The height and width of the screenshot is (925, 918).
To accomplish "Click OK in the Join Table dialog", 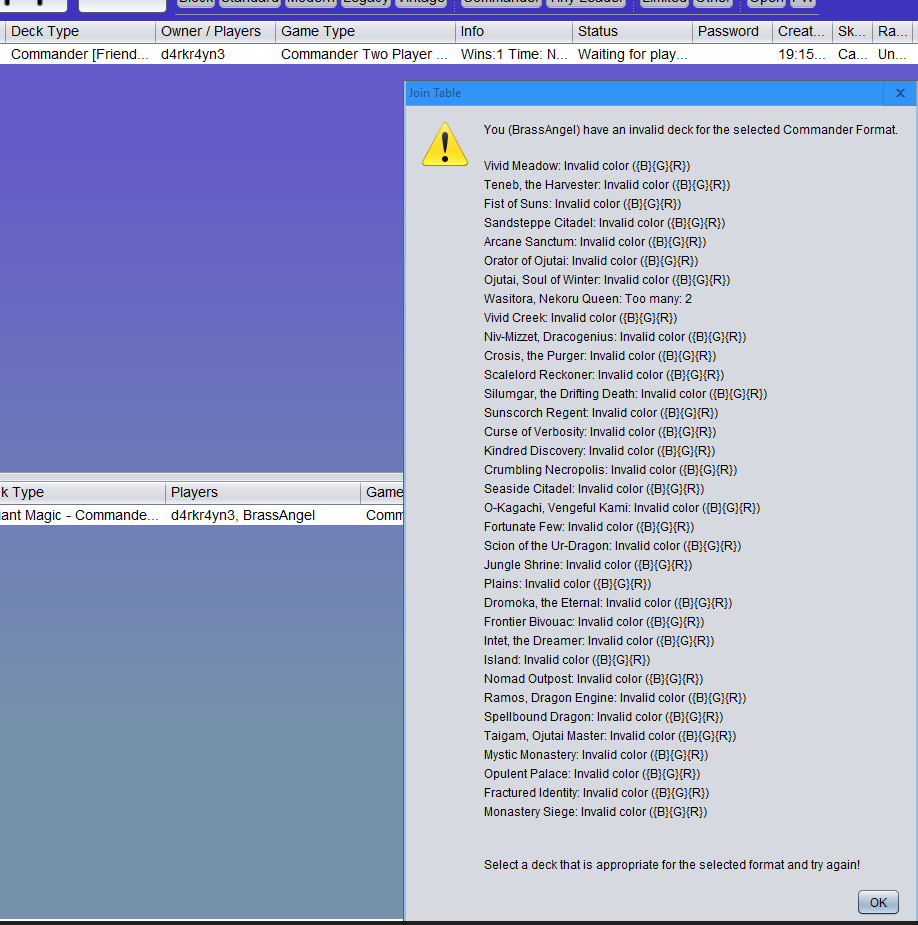I will 877,902.
